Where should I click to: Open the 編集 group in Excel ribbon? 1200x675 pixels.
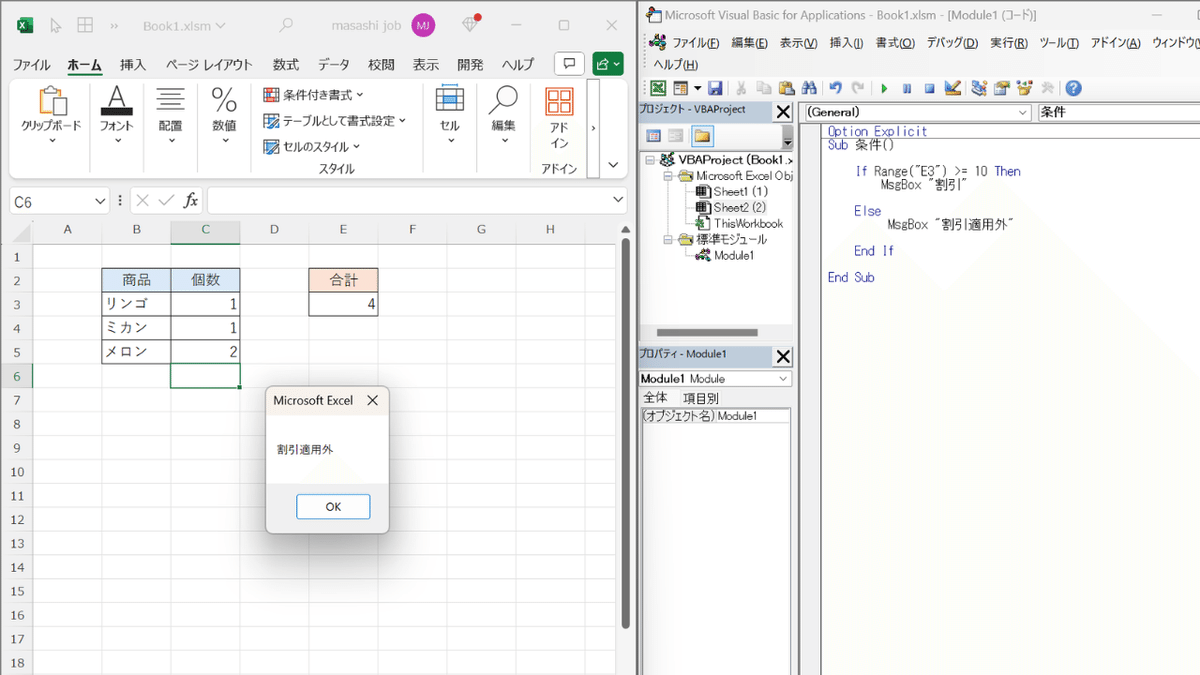[503, 116]
